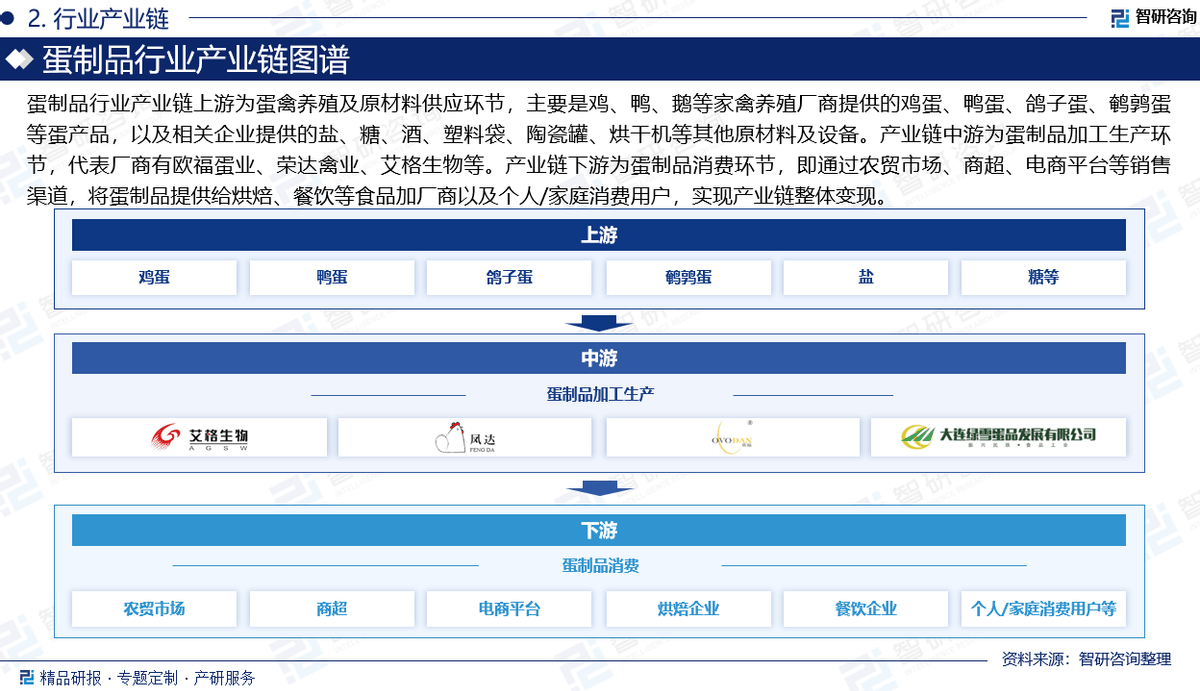This screenshot has width=1200, height=691.
Task: Click the down arrow between 中游 and 下游
Action: click(x=599, y=488)
